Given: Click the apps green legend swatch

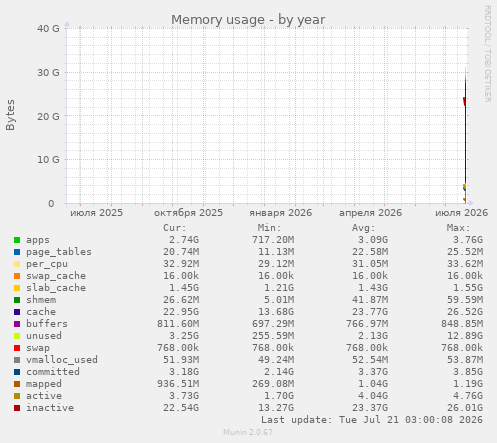Looking at the screenshot, I should click(x=17, y=240).
